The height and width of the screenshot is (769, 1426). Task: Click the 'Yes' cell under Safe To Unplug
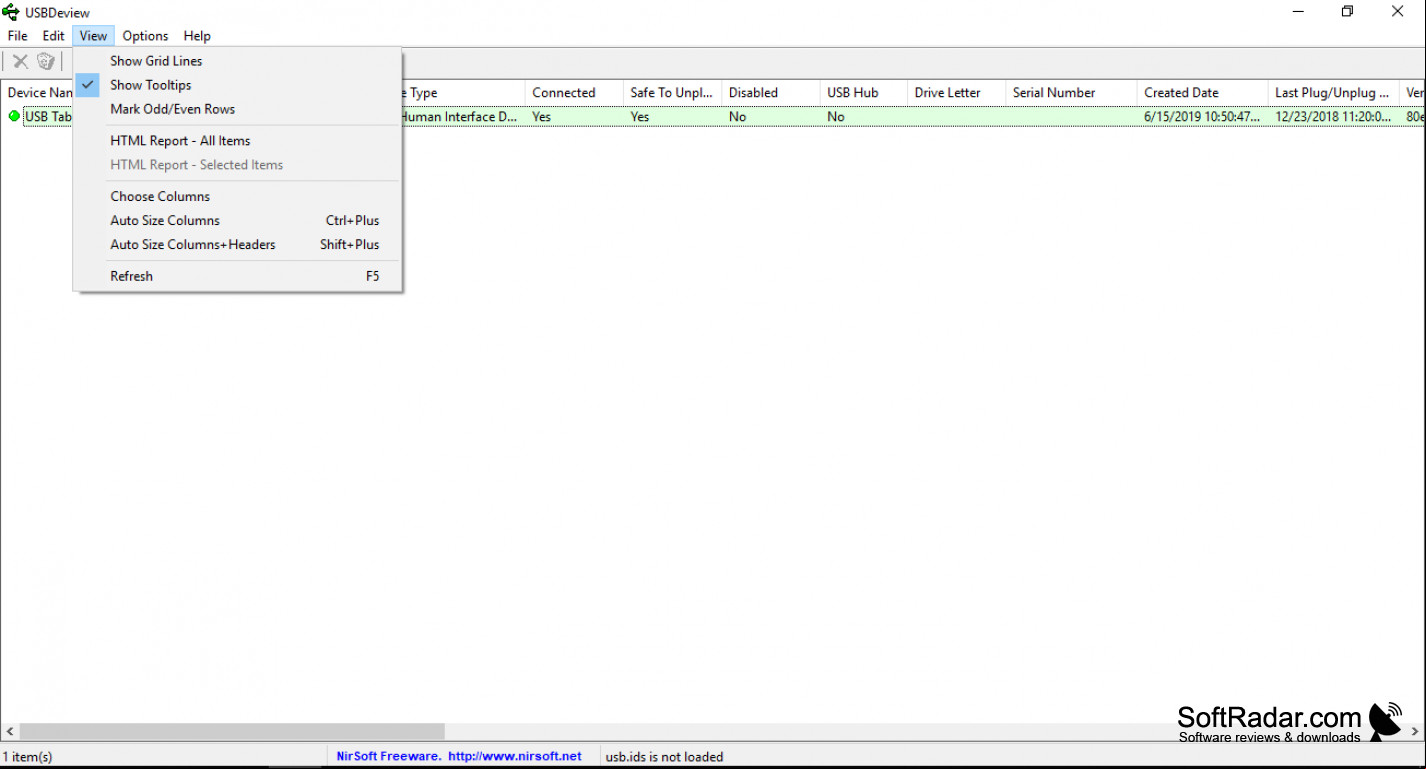click(640, 117)
